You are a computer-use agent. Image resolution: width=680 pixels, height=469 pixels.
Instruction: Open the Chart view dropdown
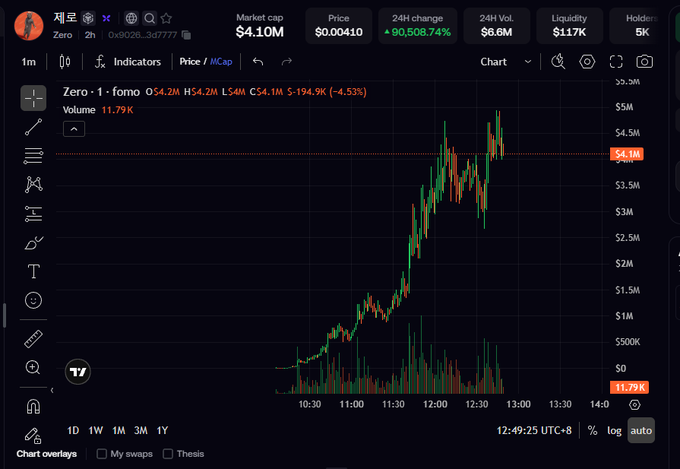[506, 62]
